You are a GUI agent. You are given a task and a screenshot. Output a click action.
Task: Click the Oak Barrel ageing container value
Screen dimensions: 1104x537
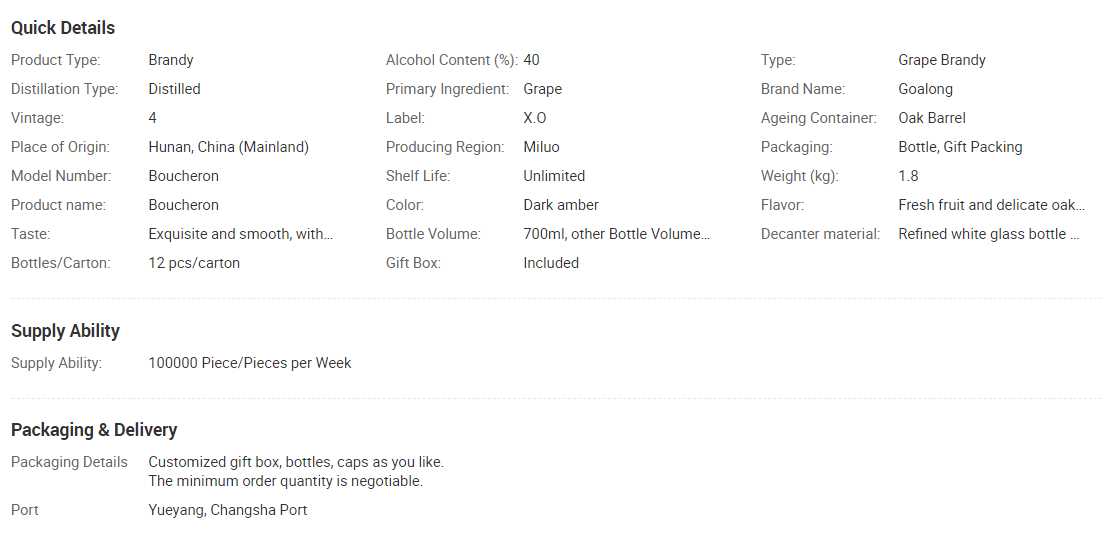point(931,118)
